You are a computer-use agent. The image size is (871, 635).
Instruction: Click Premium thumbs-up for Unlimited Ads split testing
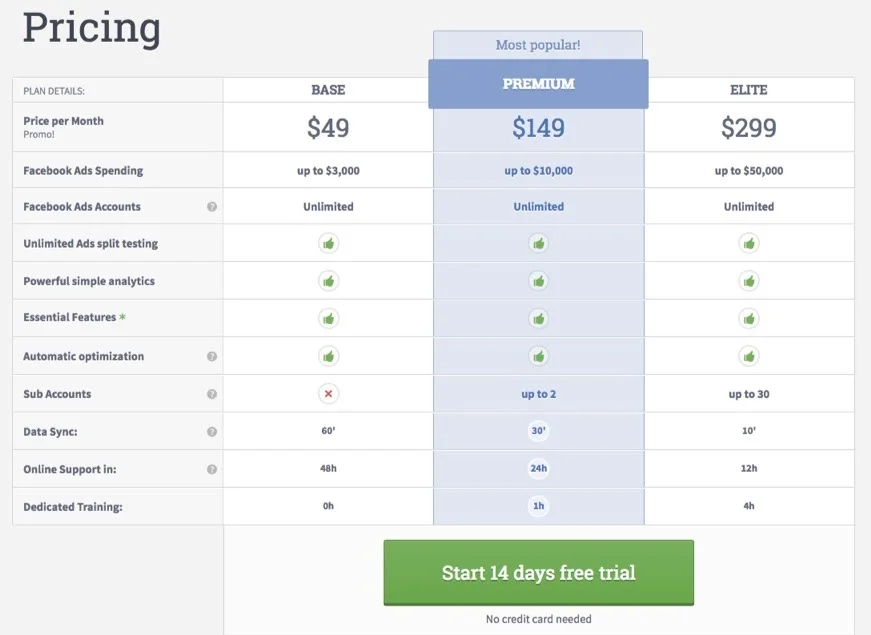[538, 243]
